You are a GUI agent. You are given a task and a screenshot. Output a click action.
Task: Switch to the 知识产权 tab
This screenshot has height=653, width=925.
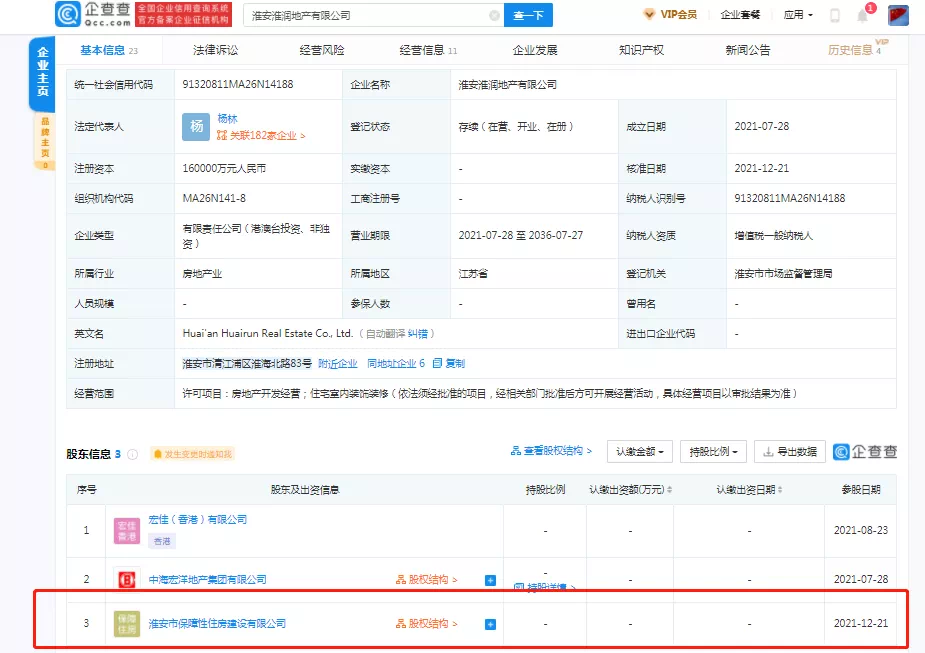click(641, 50)
